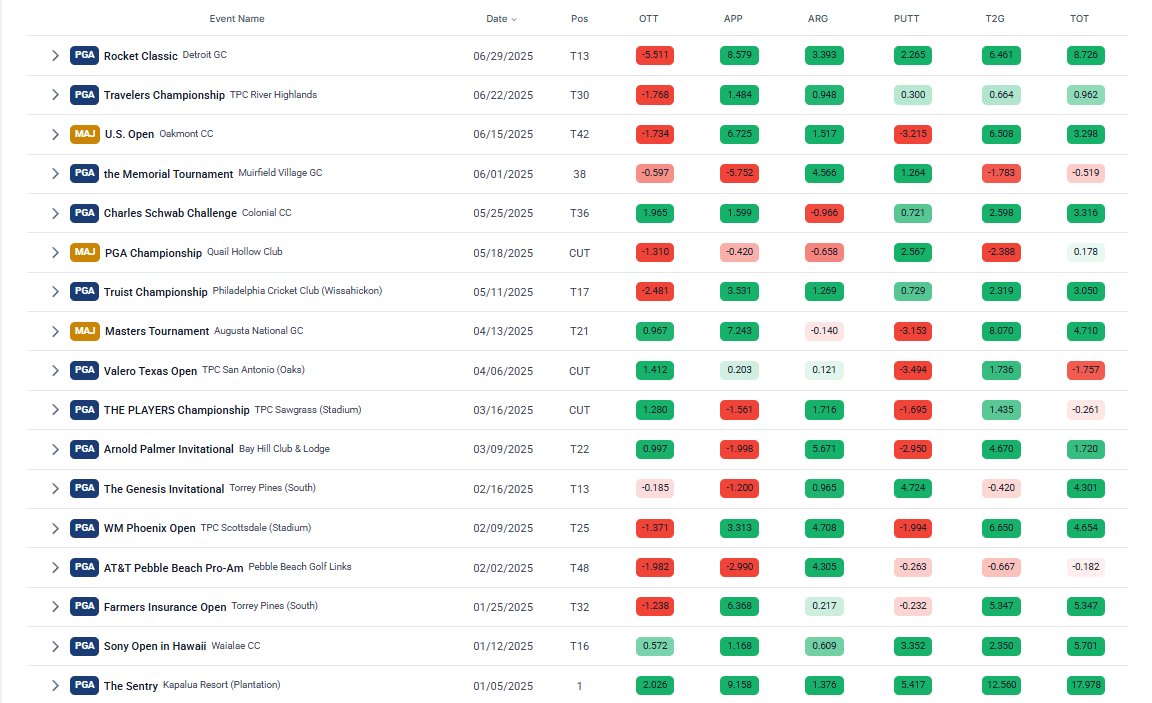Click the TOT value 0.178
Image resolution: width=1152 pixels, height=703 pixels.
[x=1086, y=252]
